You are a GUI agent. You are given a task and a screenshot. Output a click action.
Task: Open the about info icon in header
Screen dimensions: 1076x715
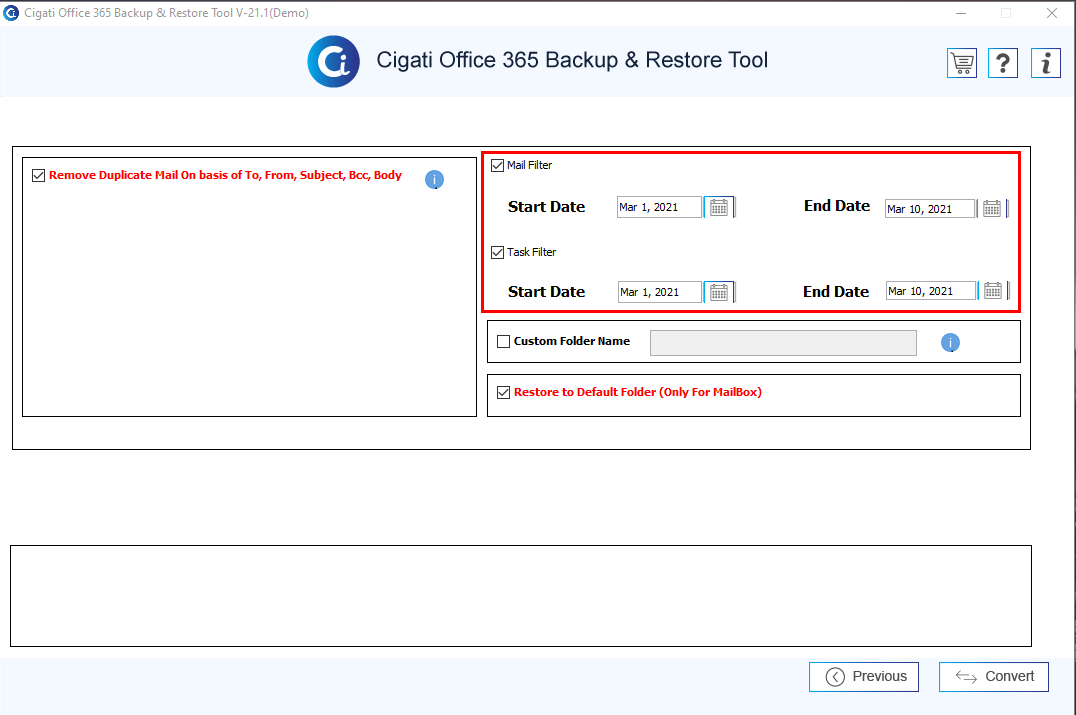click(x=1046, y=63)
